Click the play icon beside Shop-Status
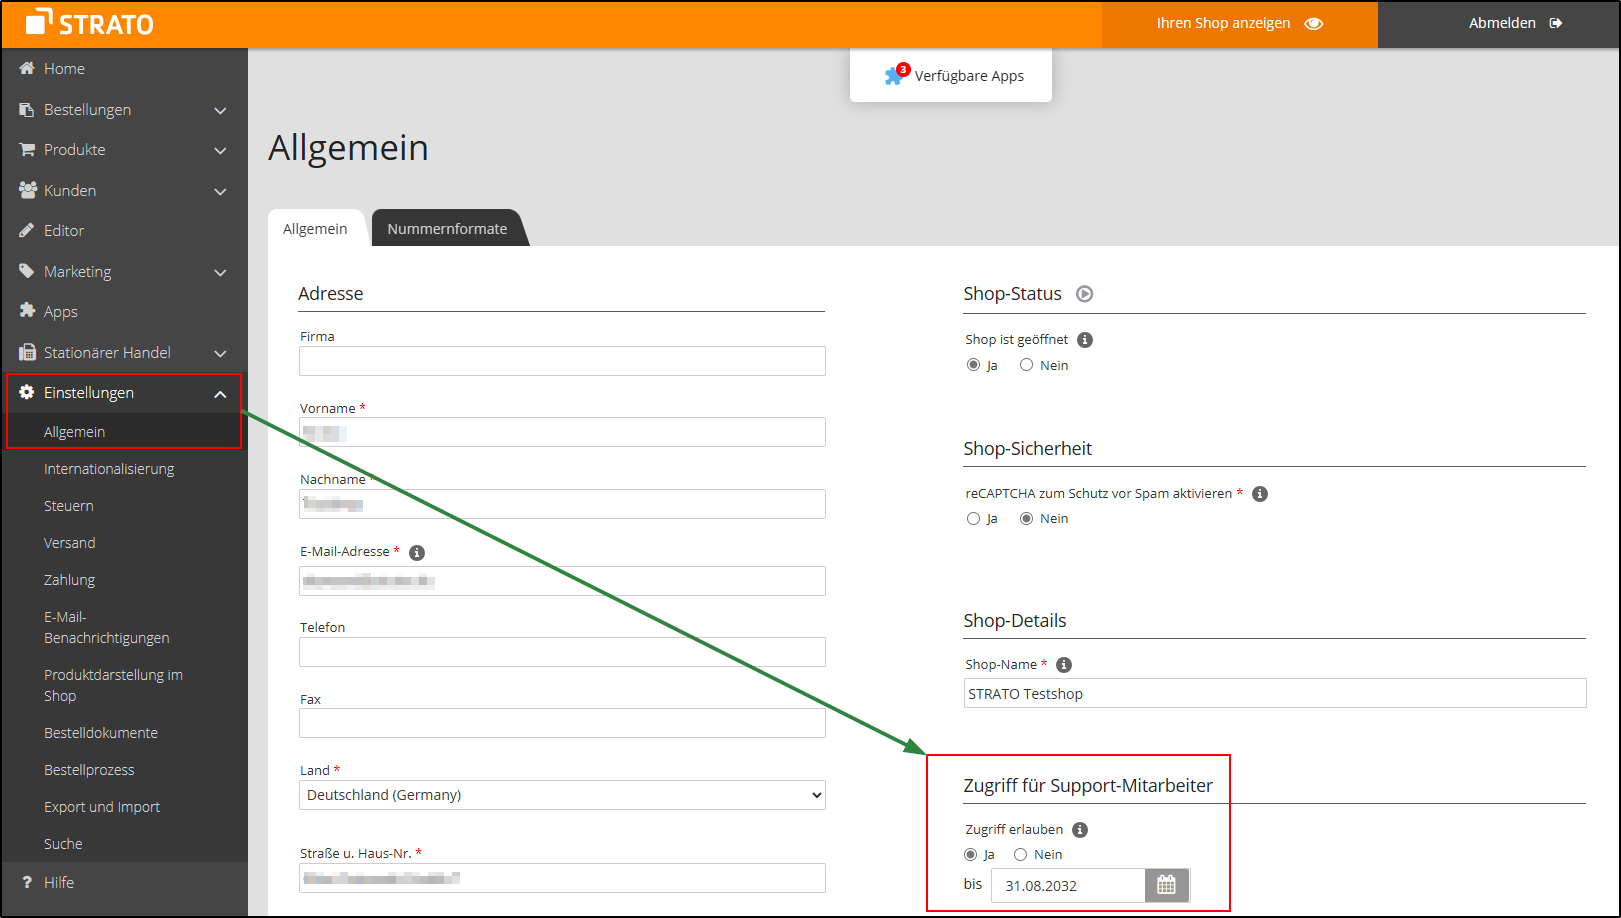The width and height of the screenshot is (1621, 918). [x=1084, y=294]
